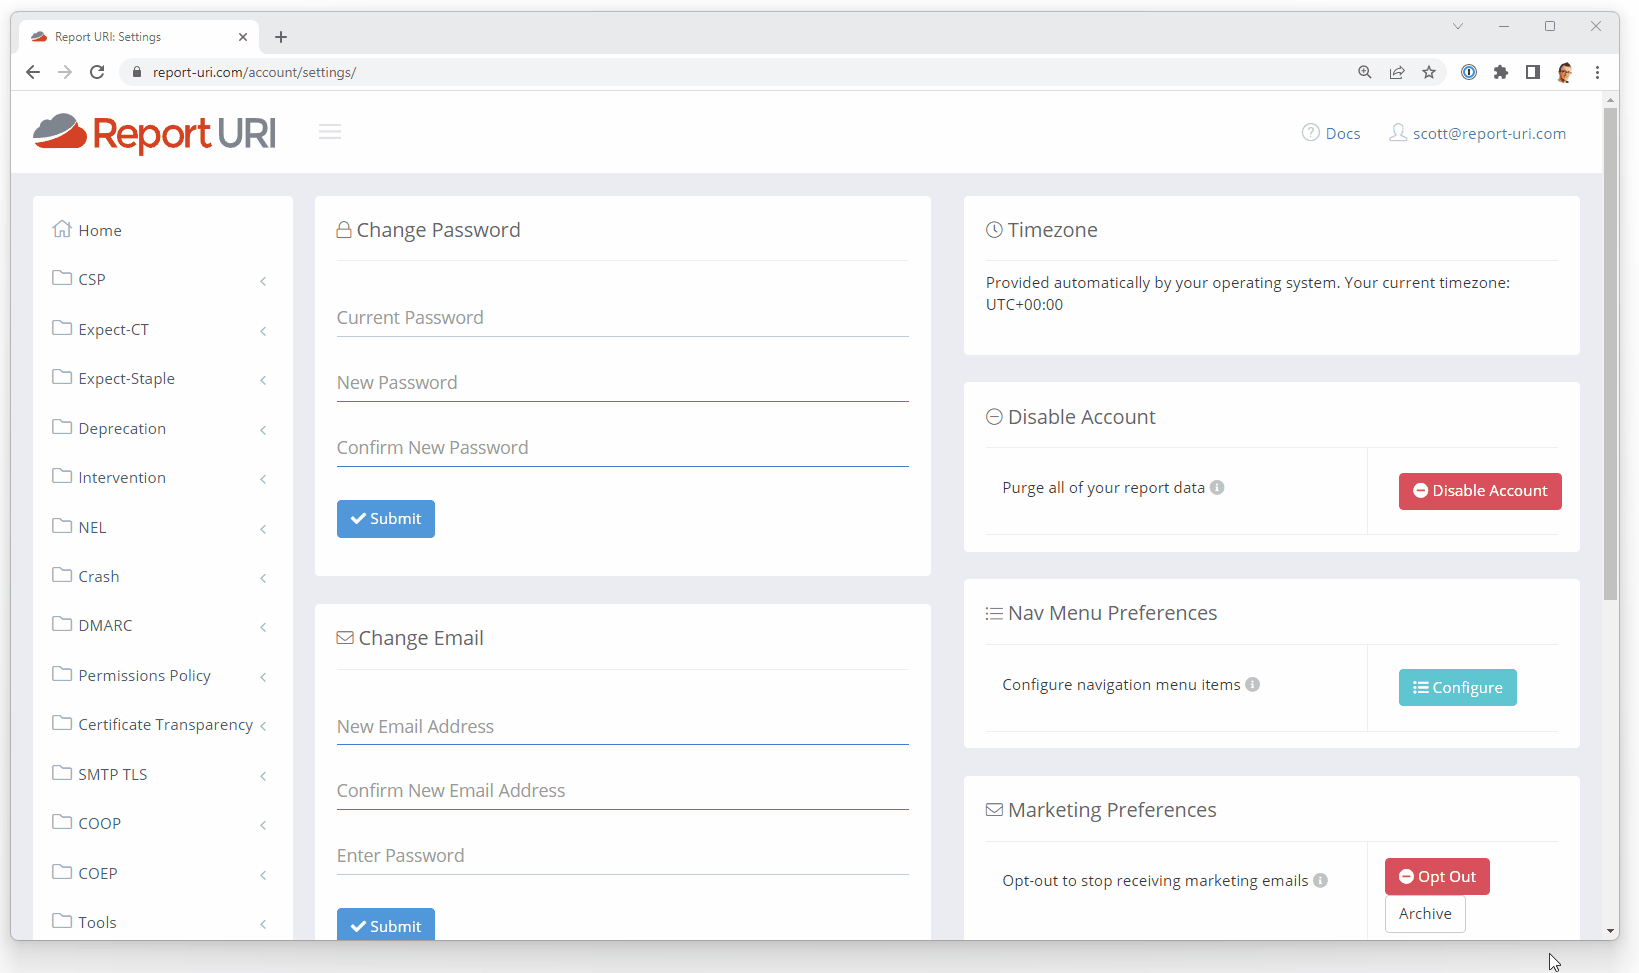The height and width of the screenshot is (973, 1639).
Task: Click info icon beside Configure navigation menu items
Action: (1253, 685)
